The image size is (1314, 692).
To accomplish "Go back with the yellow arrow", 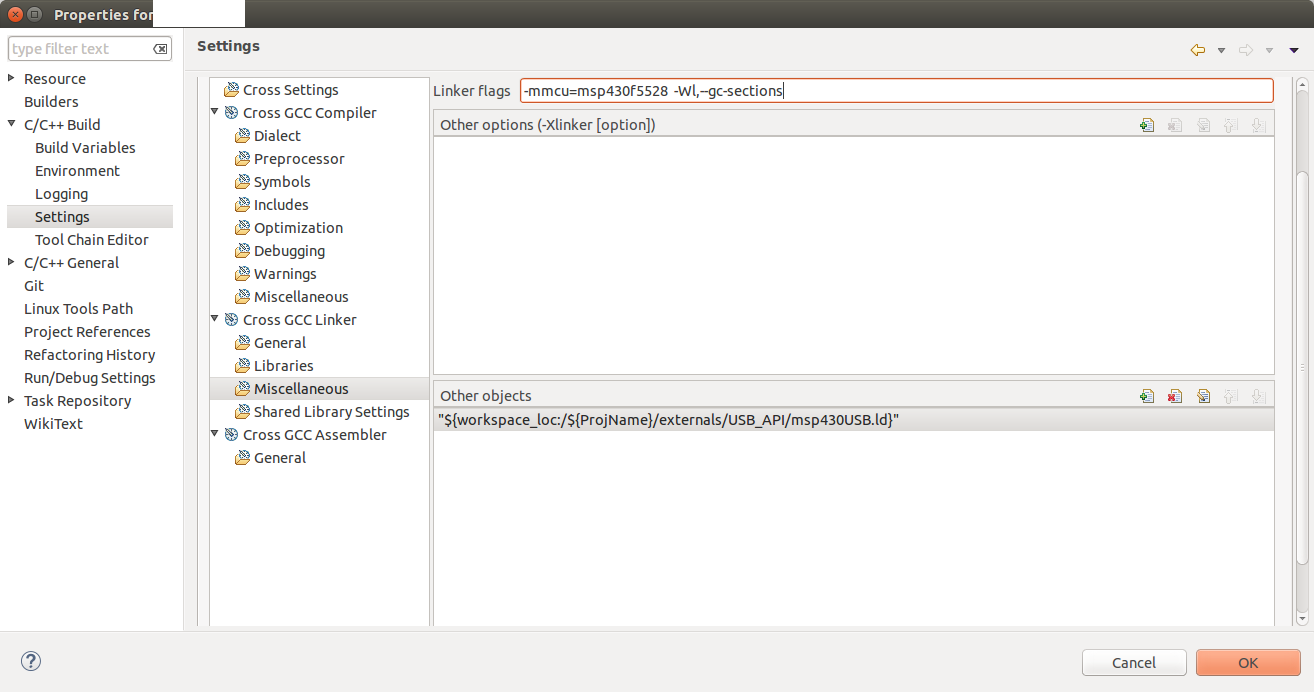I will pos(1197,50).
